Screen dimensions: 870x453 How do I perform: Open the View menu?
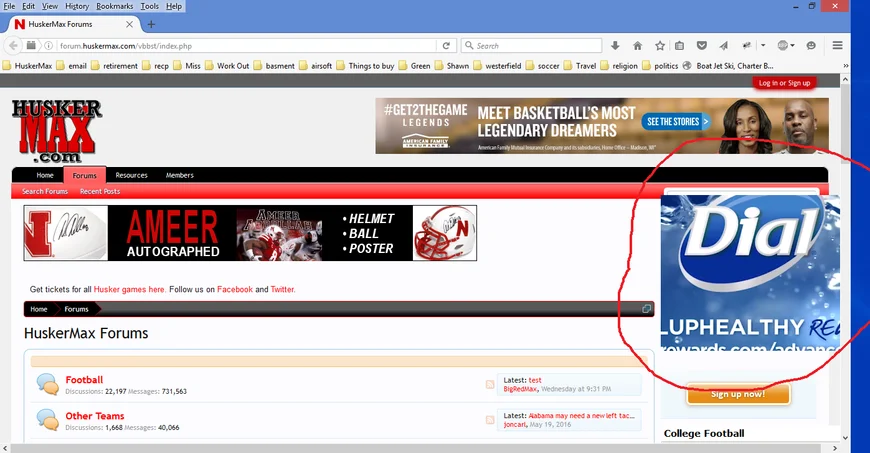[50, 6]
